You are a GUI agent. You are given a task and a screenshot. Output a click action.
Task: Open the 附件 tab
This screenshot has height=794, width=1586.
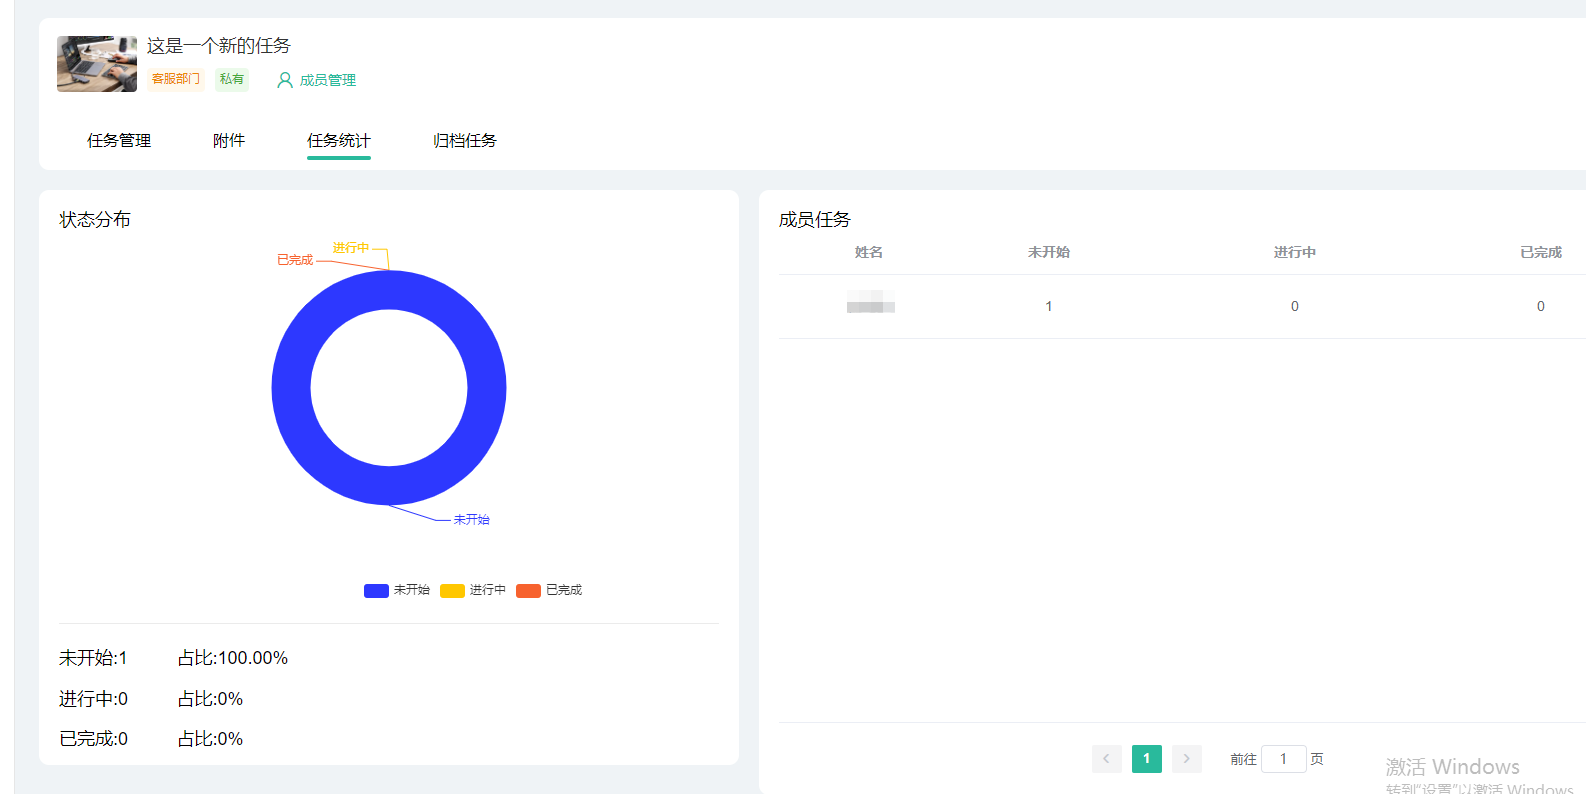(229, 141)
